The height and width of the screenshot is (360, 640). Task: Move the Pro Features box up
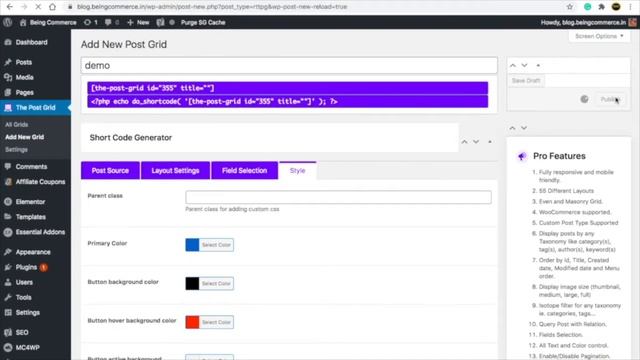pyautogui.click(x=513, y=128)
